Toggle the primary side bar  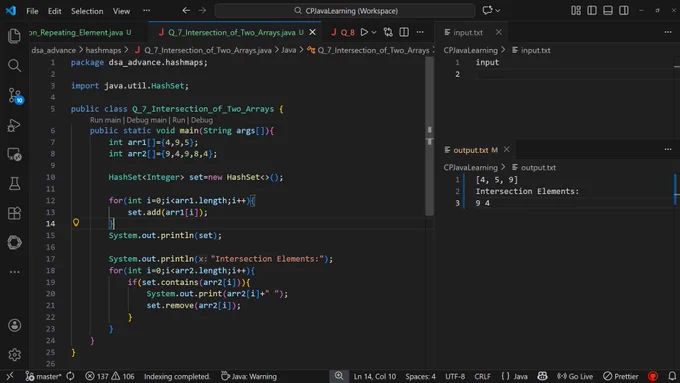pyautogui.click(x=592, y=10)
